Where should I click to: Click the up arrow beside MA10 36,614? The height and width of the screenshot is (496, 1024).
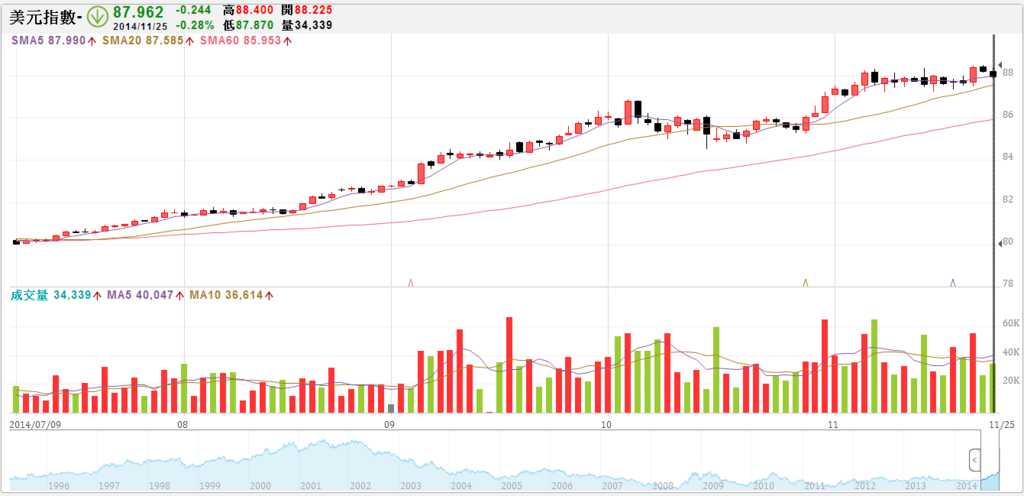[x=268, y=296]
